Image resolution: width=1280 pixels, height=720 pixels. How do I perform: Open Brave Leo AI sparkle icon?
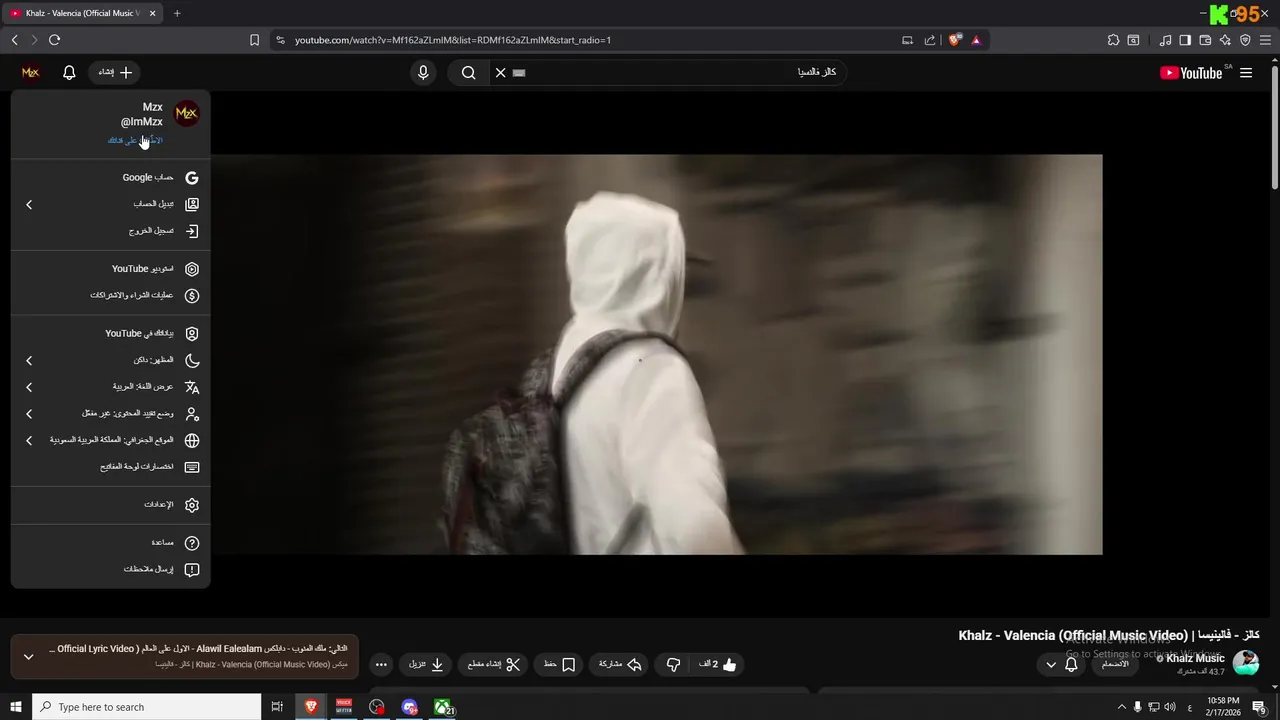click(1225, 40)
